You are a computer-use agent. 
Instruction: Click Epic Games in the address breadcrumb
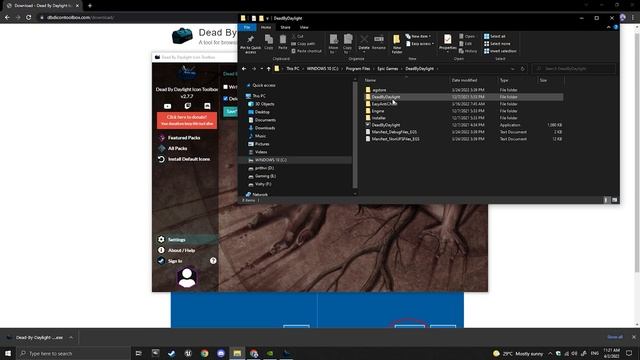click(x=387, y=69)
